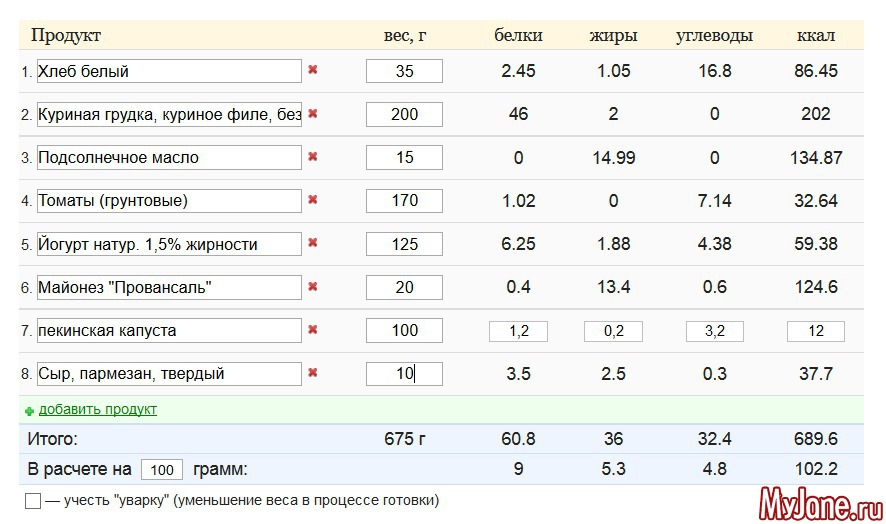
Task: Edit the углеводы field for пекинская капуста
Action: (714, 331)
